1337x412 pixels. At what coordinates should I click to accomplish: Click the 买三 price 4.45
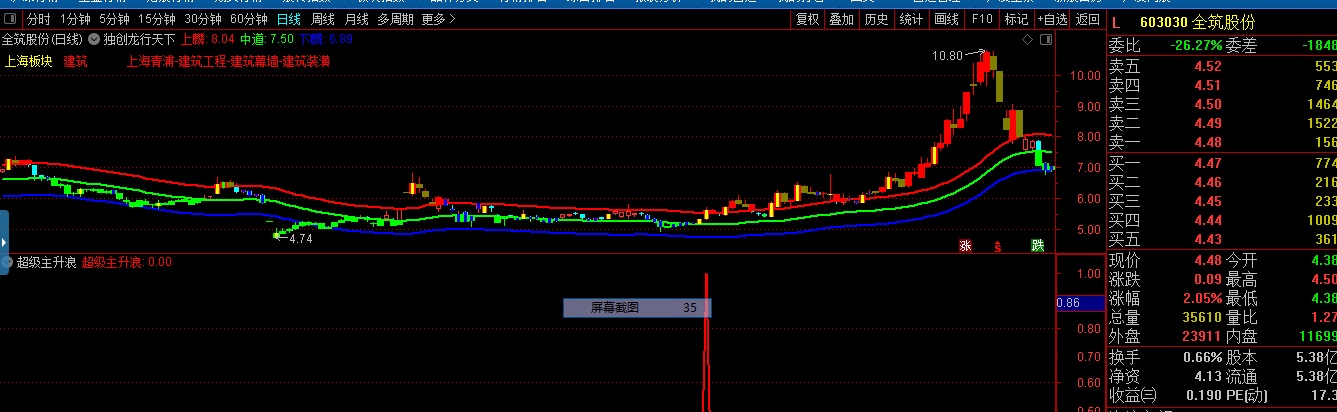point(1208,201)
